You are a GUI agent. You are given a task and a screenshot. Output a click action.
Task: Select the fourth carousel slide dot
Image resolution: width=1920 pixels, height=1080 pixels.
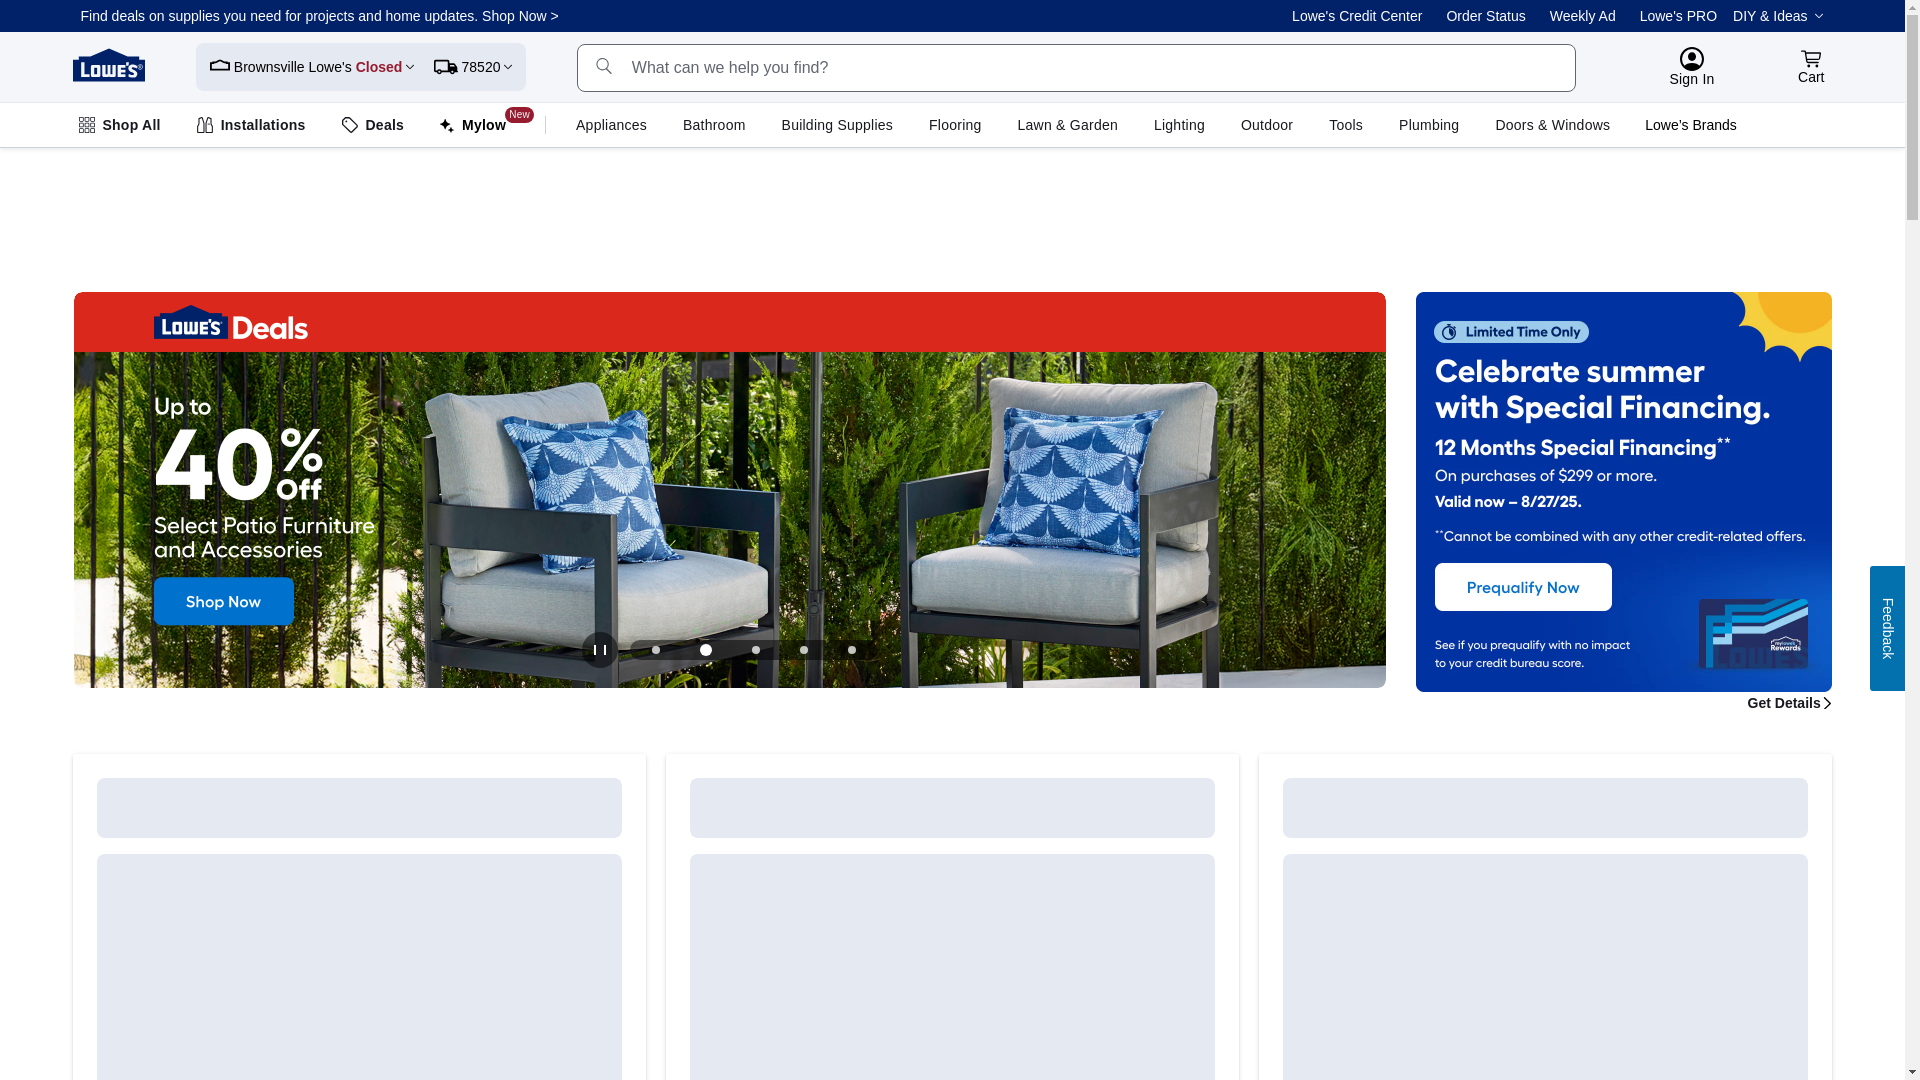tap(804, 650)
